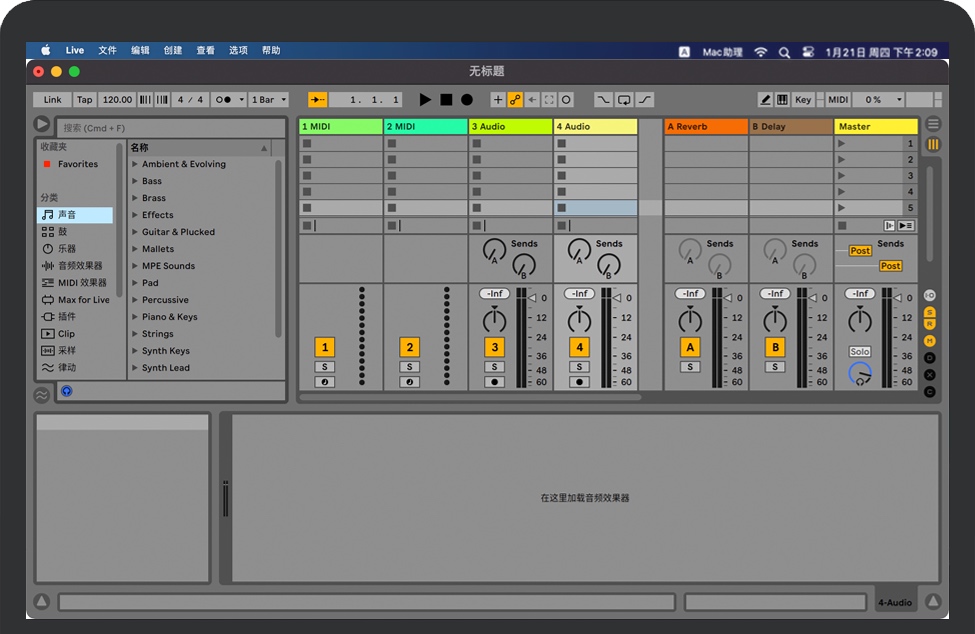Deactivate track 1 MIDI with its track activator
975x634 pixels.
[x=325, y=347]
